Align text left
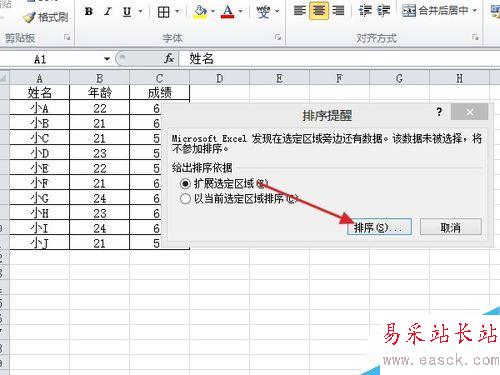The height and width of the screenshot is (375, 500). coord(300,11)
